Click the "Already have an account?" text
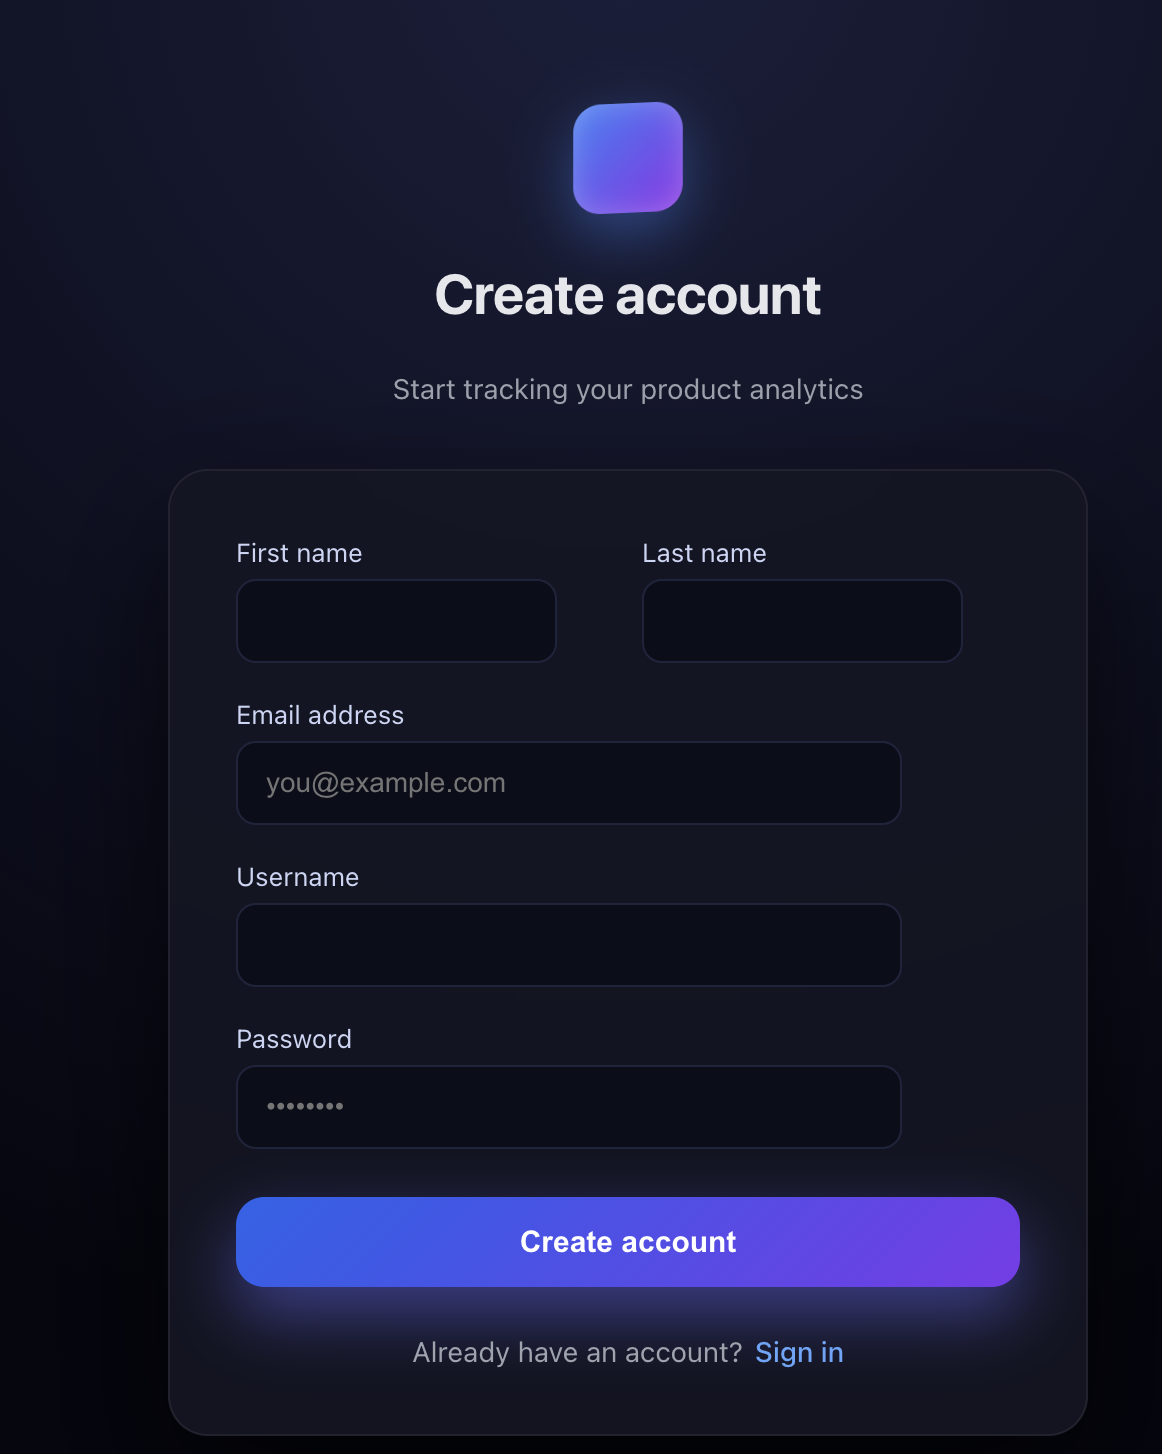This screenshot has height=1454, width=1162. [577, 1353]
